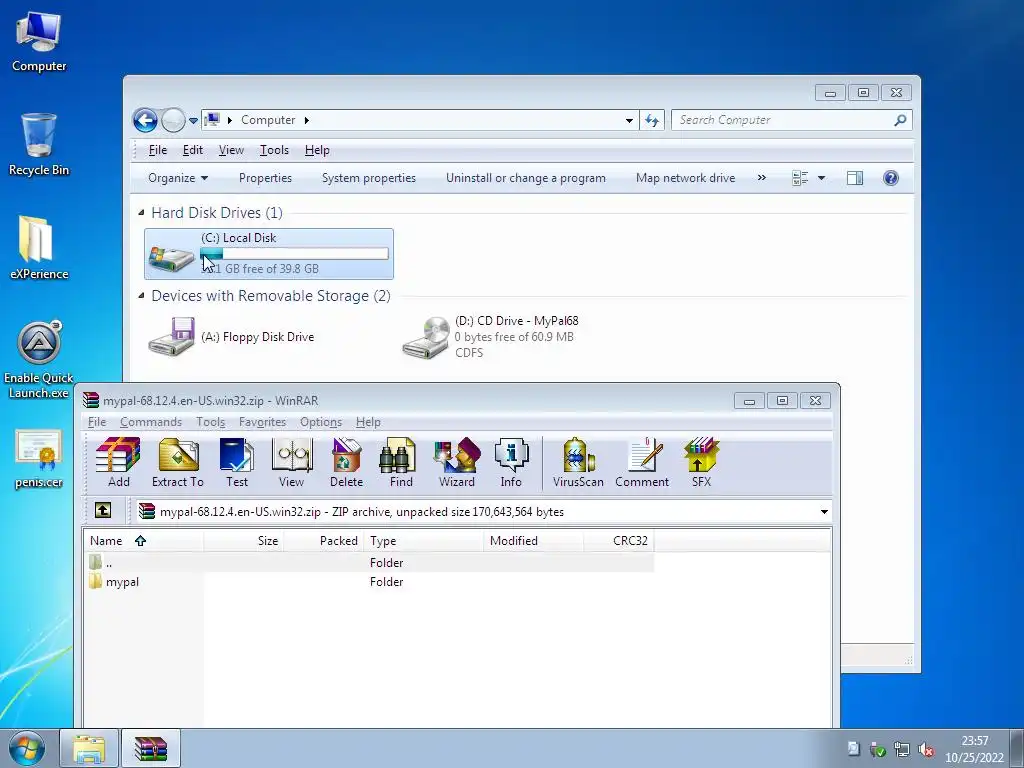Open WinRAR archive path dropdown
Image resolution: width=1024 pixels, height=768 pixels.
tap(824, 511)
